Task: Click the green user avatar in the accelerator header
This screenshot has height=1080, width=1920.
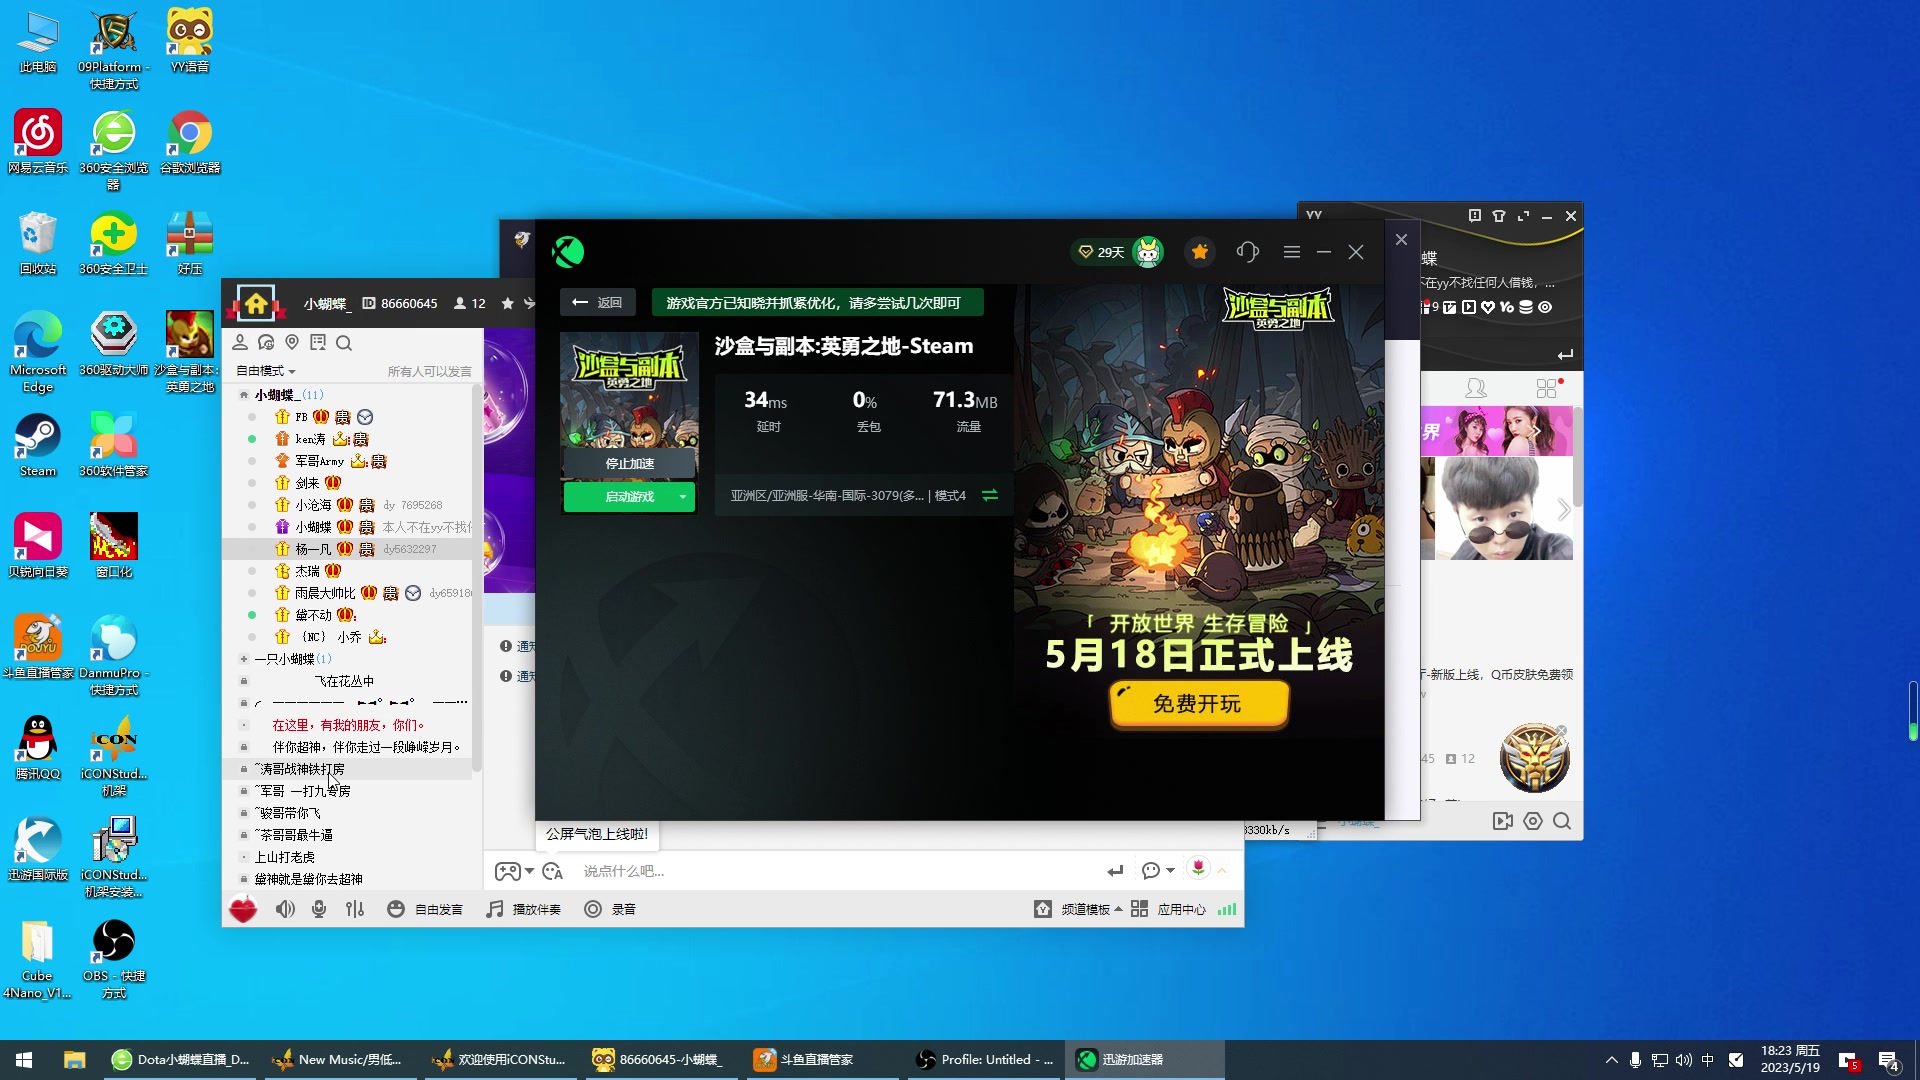Action: 1148,252
